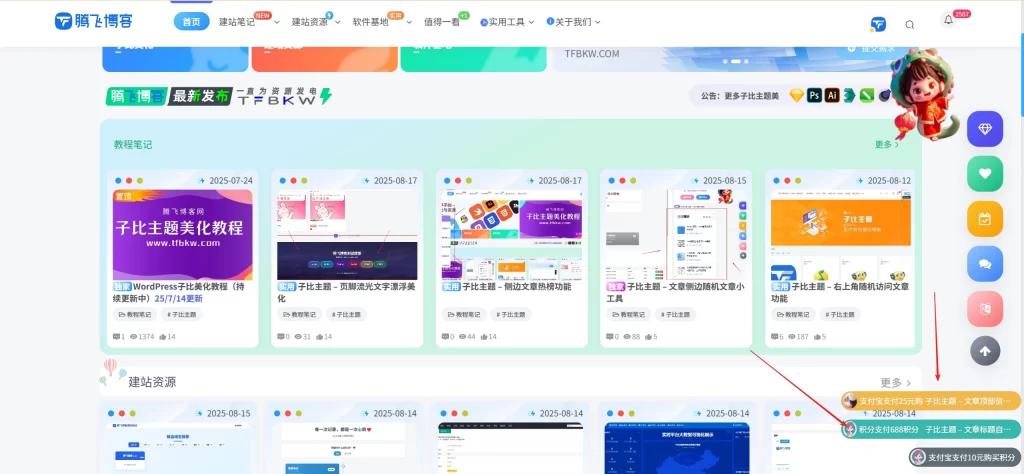1024x474 pixels.
Task: Click the green heart sidebar button
Action: tap(985, 174)
